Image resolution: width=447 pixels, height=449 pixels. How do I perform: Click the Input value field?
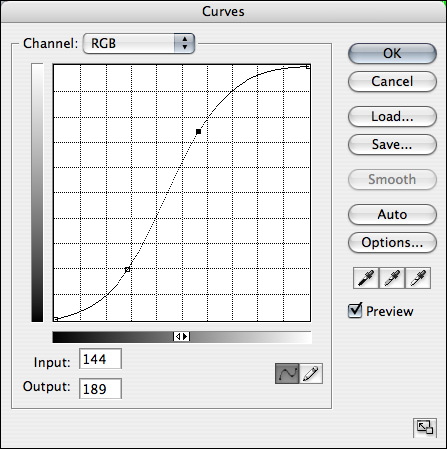[100, 359]
